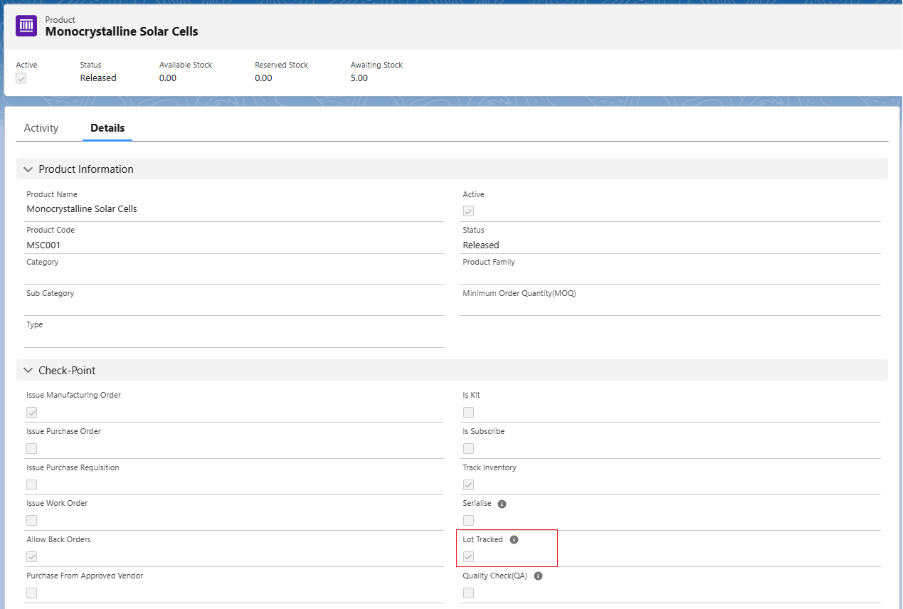The height and width of the screenshot is (609, 903).
Task: Toggle the Lot Tracked checkbox
Action: [x=468, y=557]
